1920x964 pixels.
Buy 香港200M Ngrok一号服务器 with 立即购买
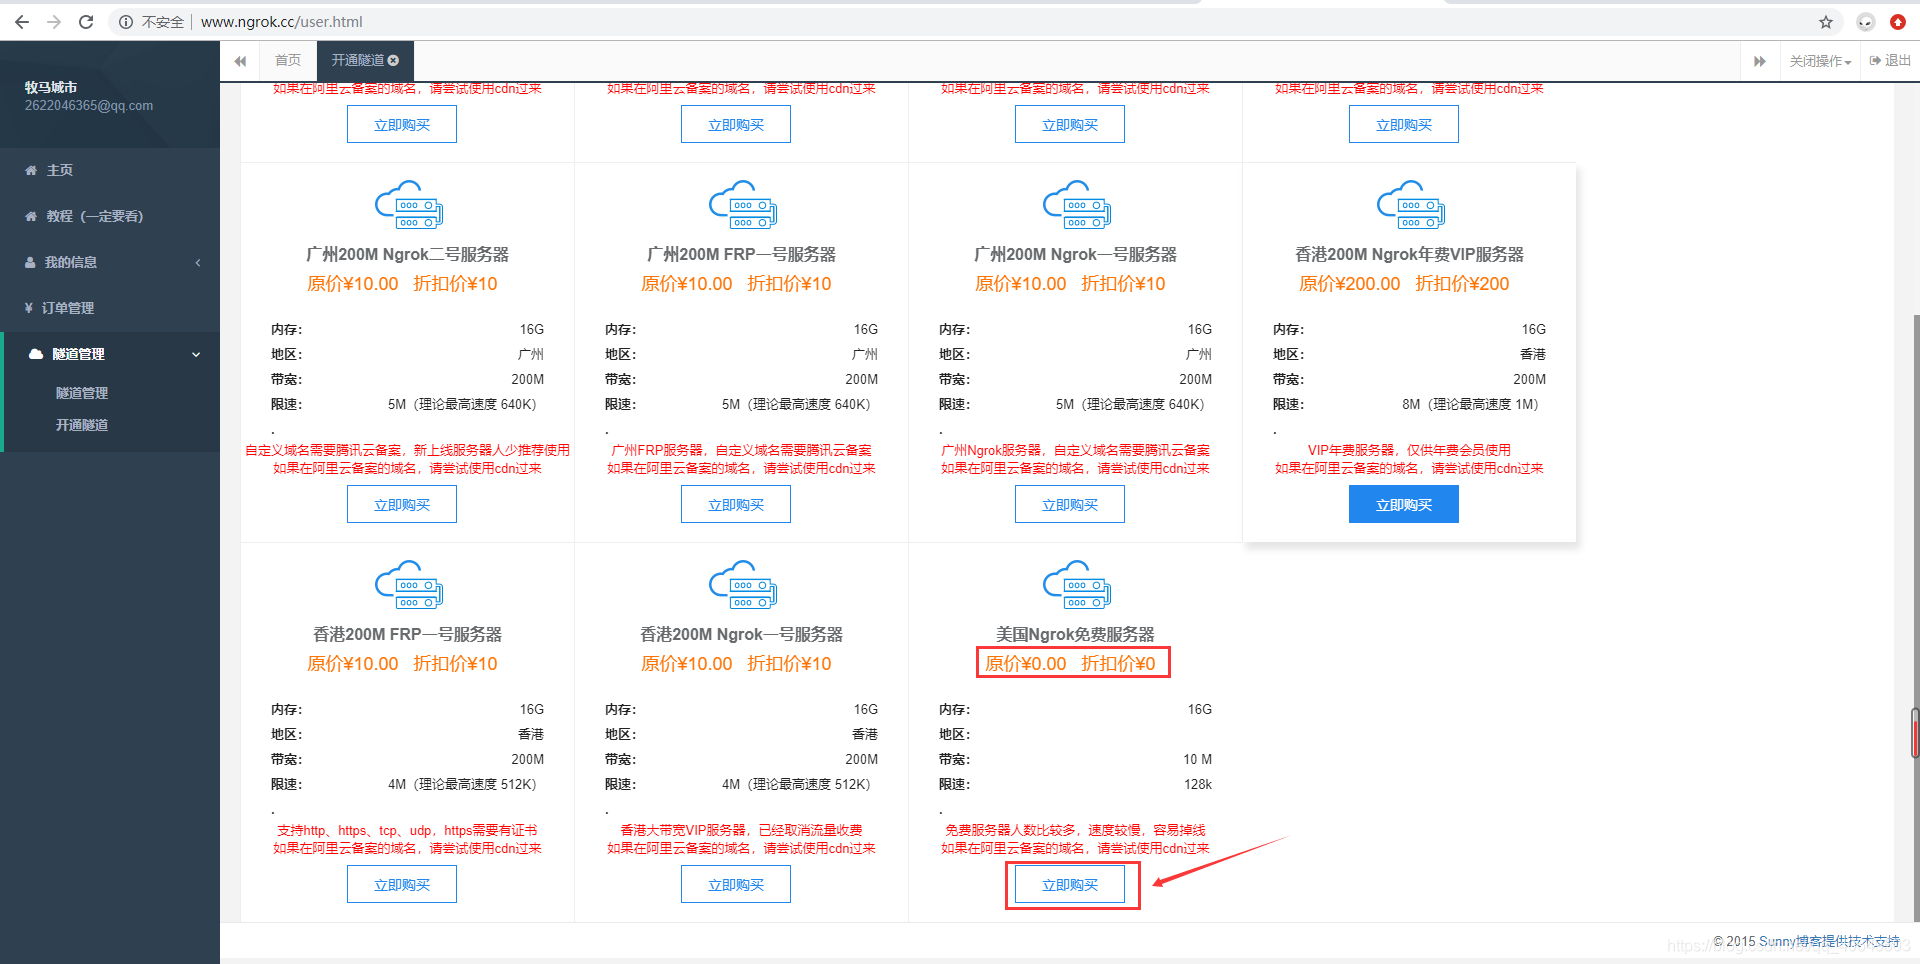(736, 884)
